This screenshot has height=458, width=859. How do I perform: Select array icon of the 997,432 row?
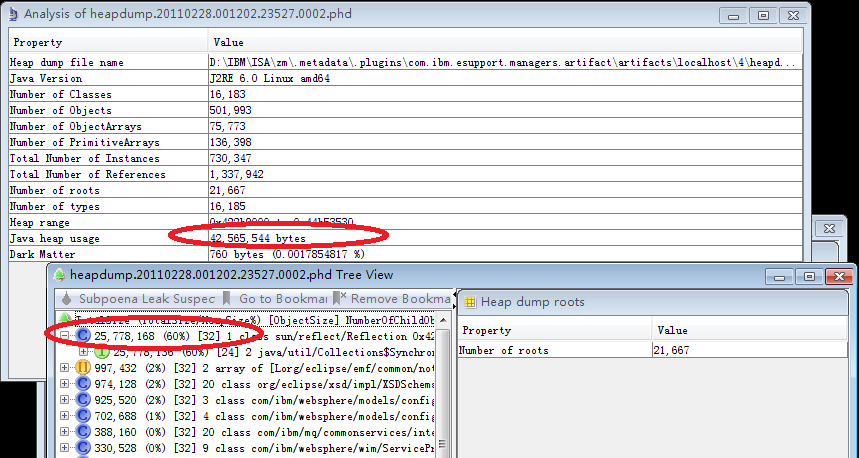click(x=83, y=368)
